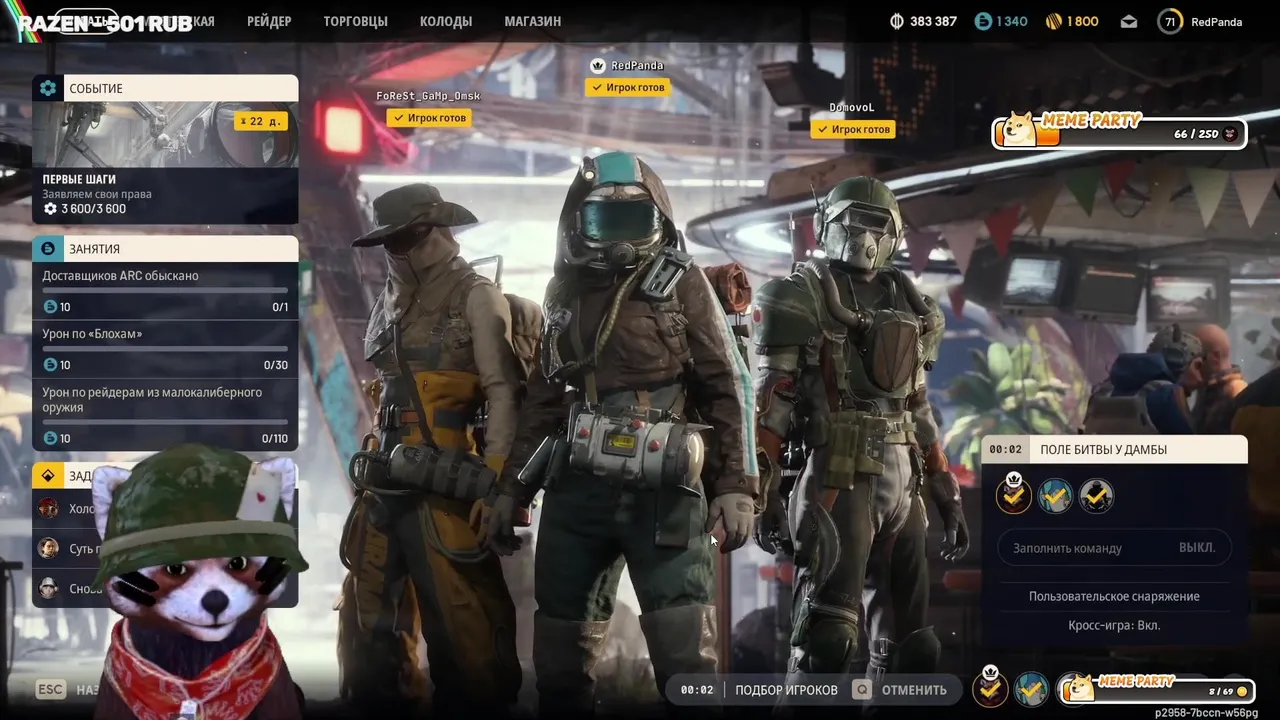Screen dimensions: 1280x720
Task: Open 'Пользовательское снаряжение' option
Action: (x=1114, y=596)
